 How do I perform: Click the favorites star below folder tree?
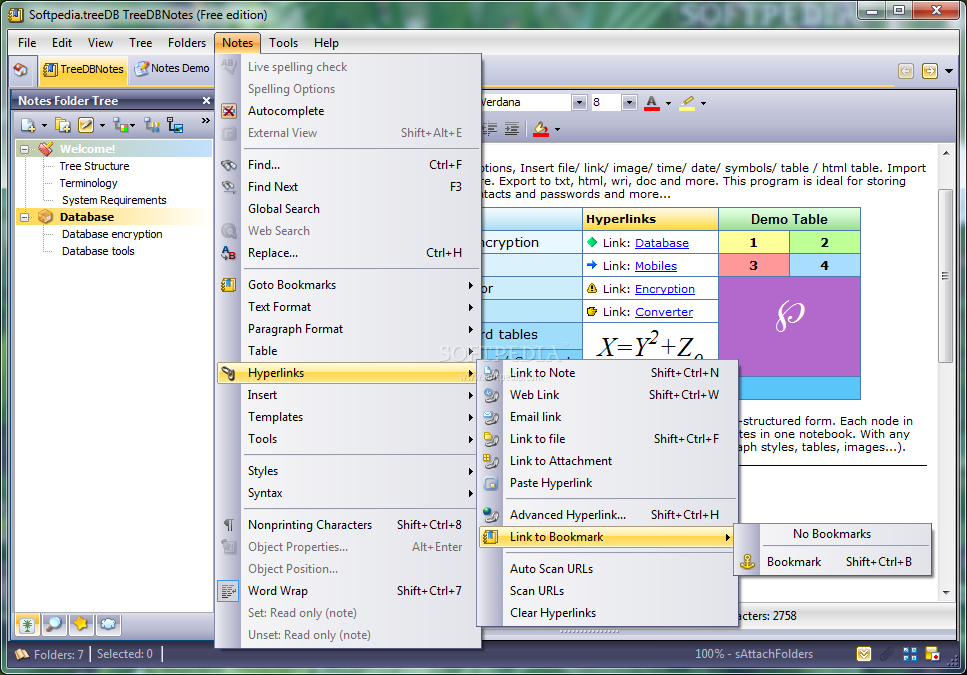[x=81, y=625]
